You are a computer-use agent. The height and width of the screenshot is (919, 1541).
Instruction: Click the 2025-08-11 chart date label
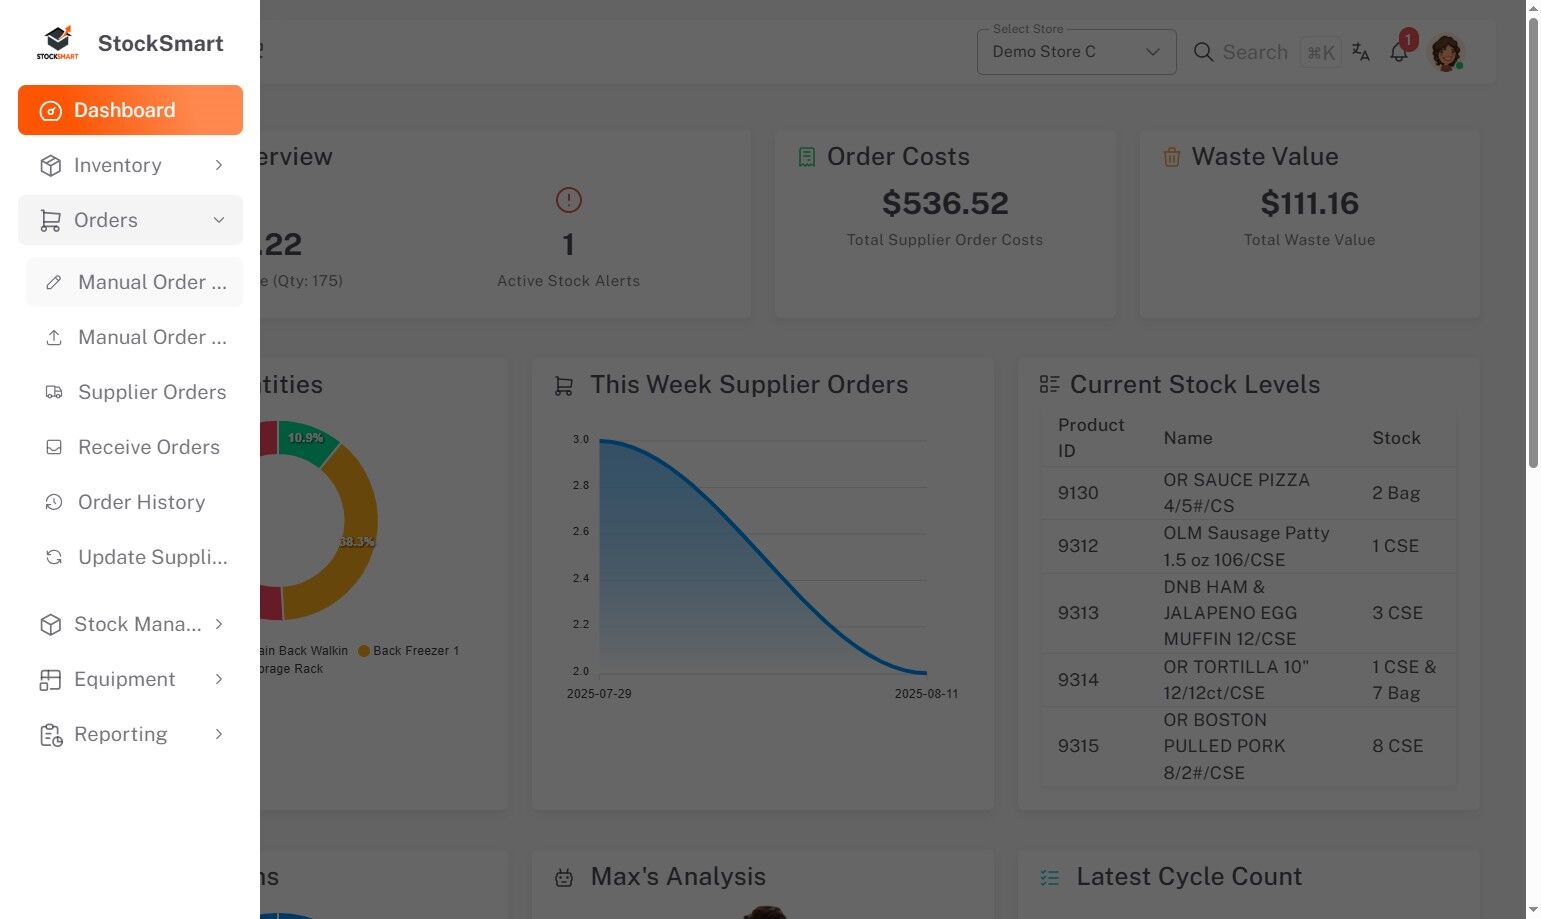tap(926, 694)
